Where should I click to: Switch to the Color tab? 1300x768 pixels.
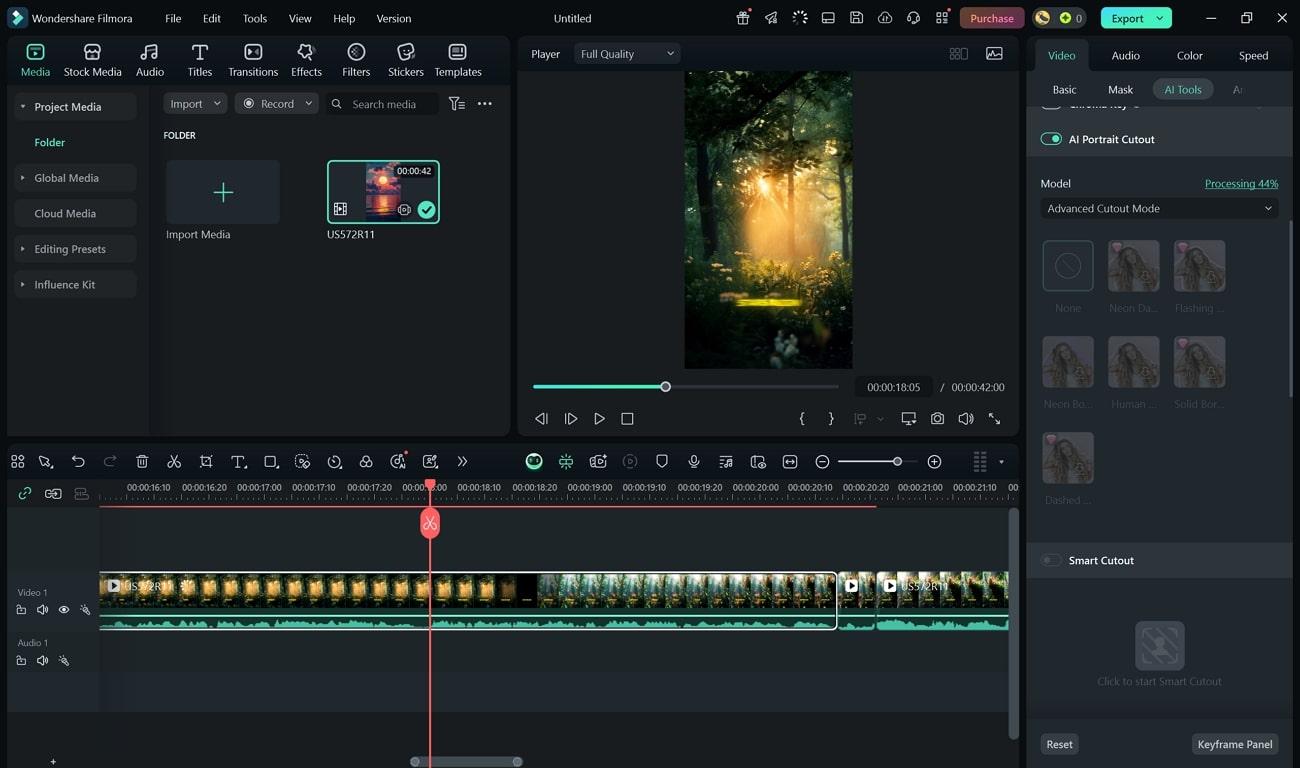click(1189, 55)
